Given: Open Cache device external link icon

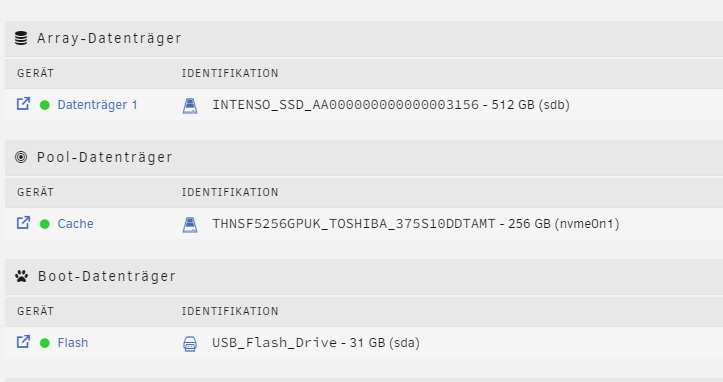Looking at the screenshot, I should click(x=24, y=223).
